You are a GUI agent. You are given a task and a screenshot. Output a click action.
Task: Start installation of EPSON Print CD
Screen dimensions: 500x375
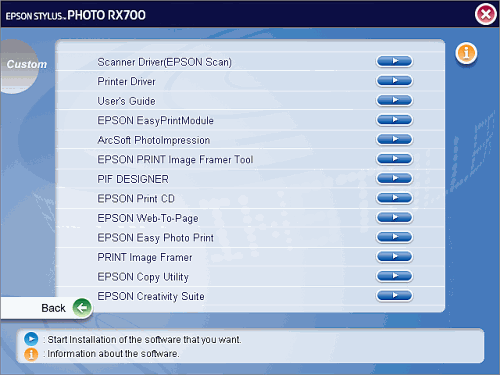coord(394,198)
